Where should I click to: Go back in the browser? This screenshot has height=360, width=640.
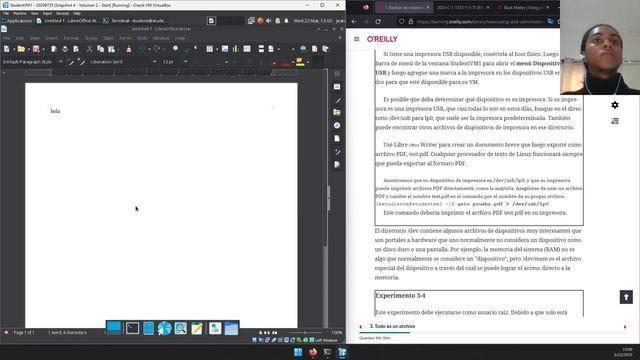[x=354, y=22]
